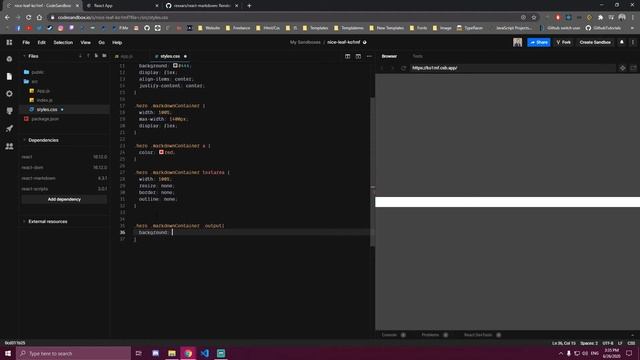Open the Go menu
This screenshot has width=640, height=360.
point(101,42)
